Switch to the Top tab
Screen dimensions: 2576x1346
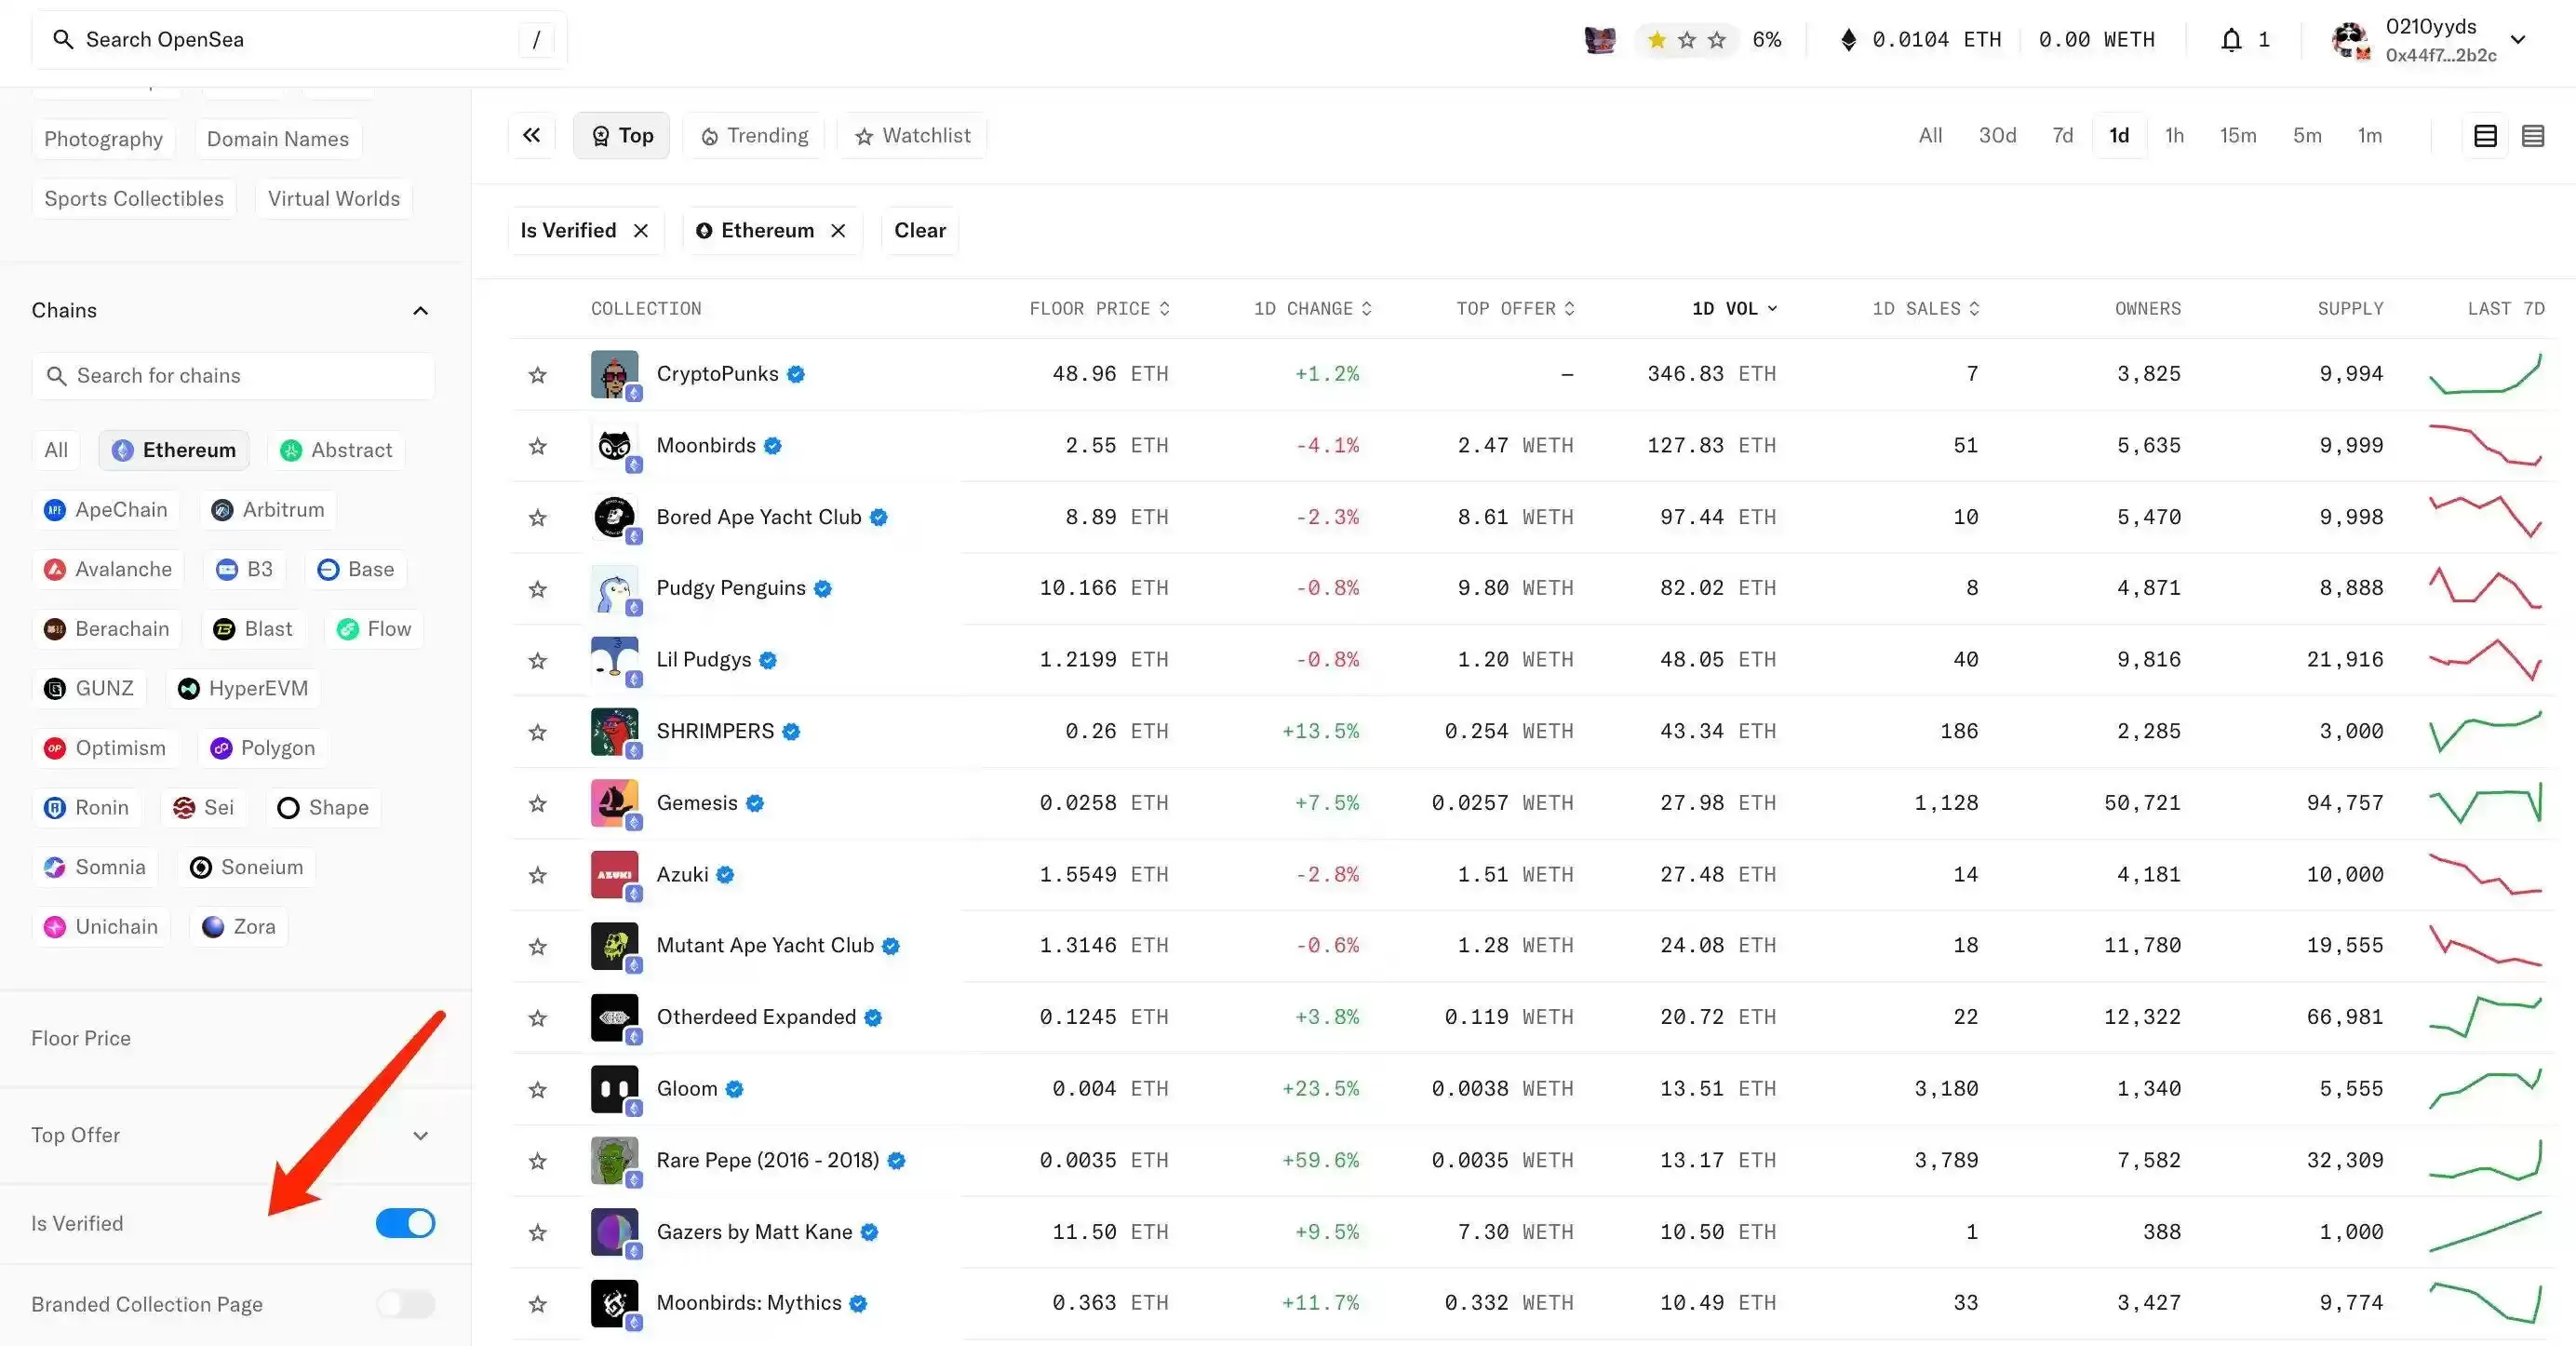tap(621, 136)
